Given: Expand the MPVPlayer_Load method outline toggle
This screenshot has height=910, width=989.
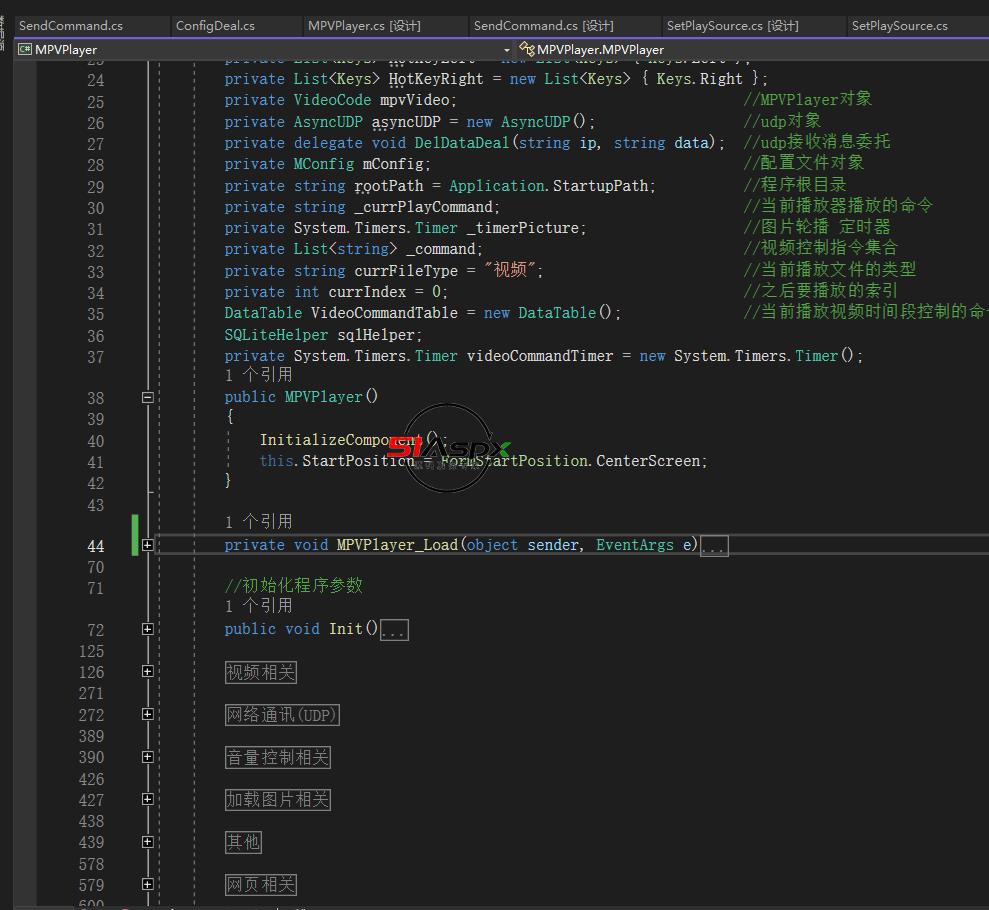Looking at the screenshot, I should pos(148,545).
